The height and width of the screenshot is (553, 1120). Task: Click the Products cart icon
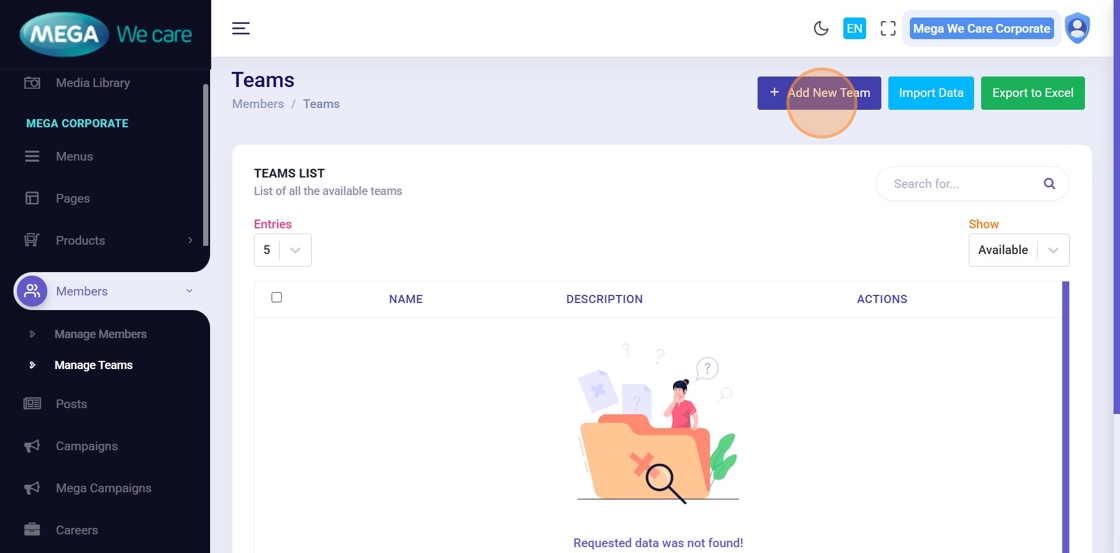[32, 240]
